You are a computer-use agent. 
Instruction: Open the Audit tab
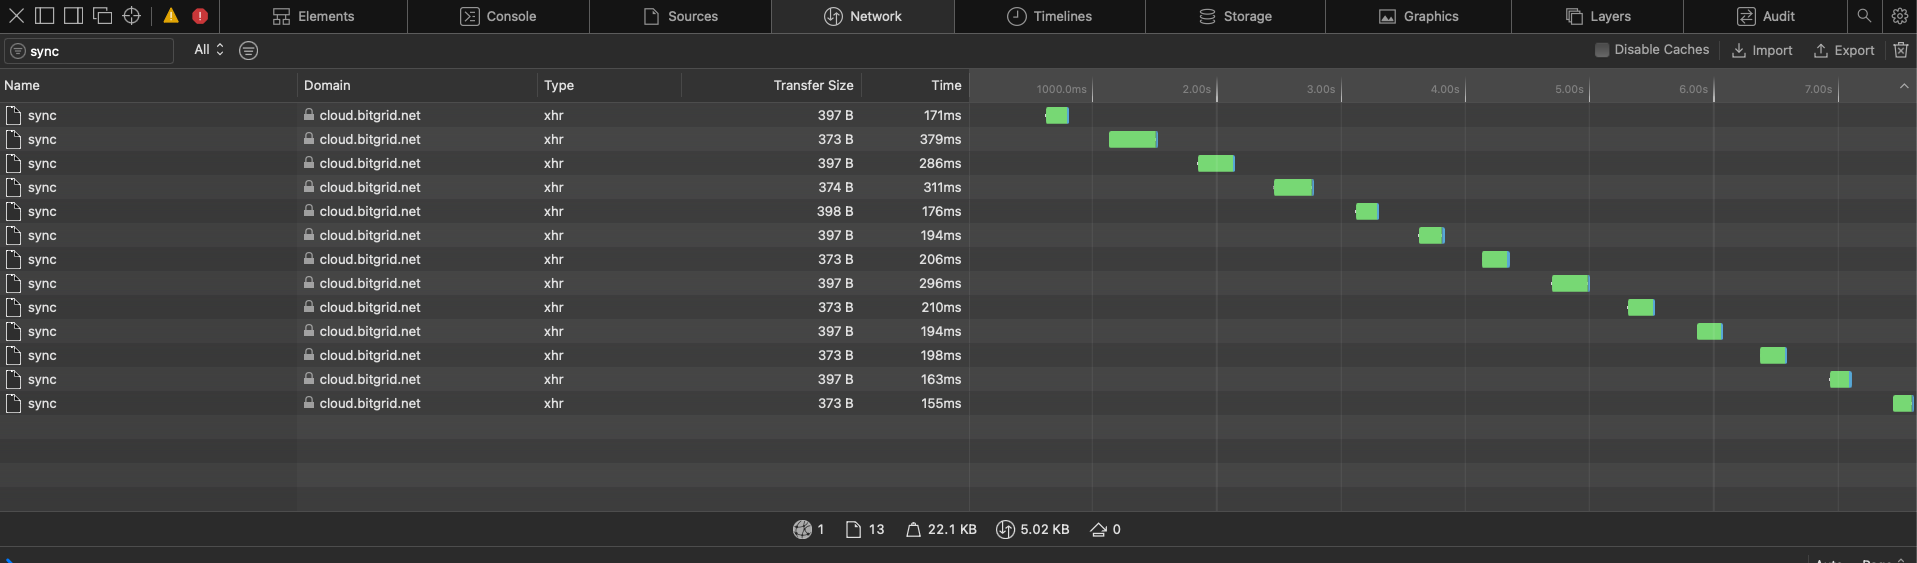[x=1765, y=16]
